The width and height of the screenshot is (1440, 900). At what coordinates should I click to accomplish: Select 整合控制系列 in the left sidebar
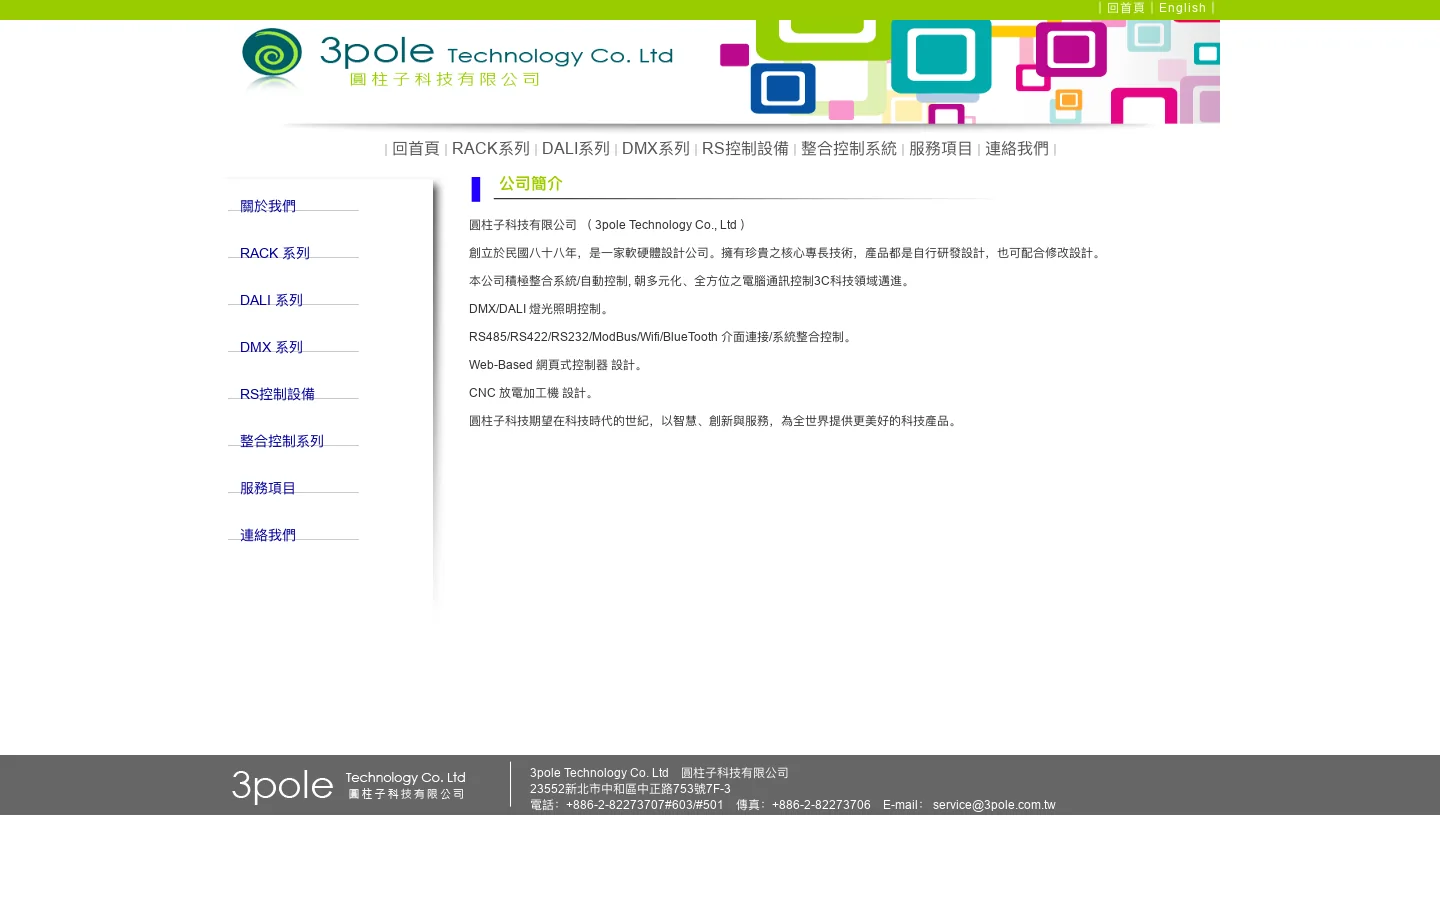point(282,441)
